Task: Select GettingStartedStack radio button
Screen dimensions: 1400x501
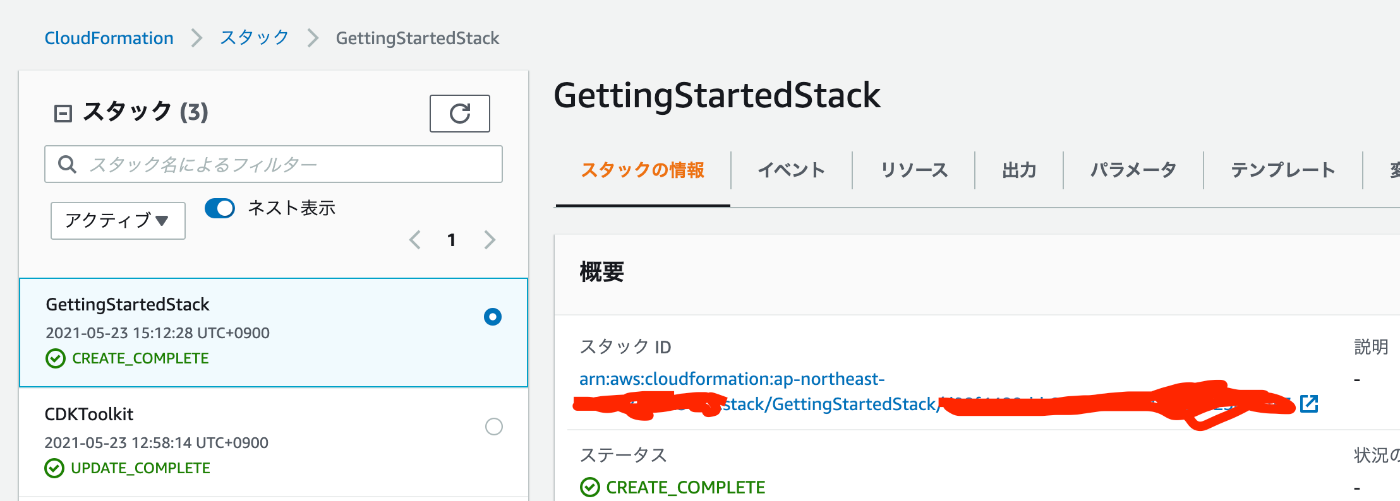Action: pyautogui.click(x=493, y=317)
